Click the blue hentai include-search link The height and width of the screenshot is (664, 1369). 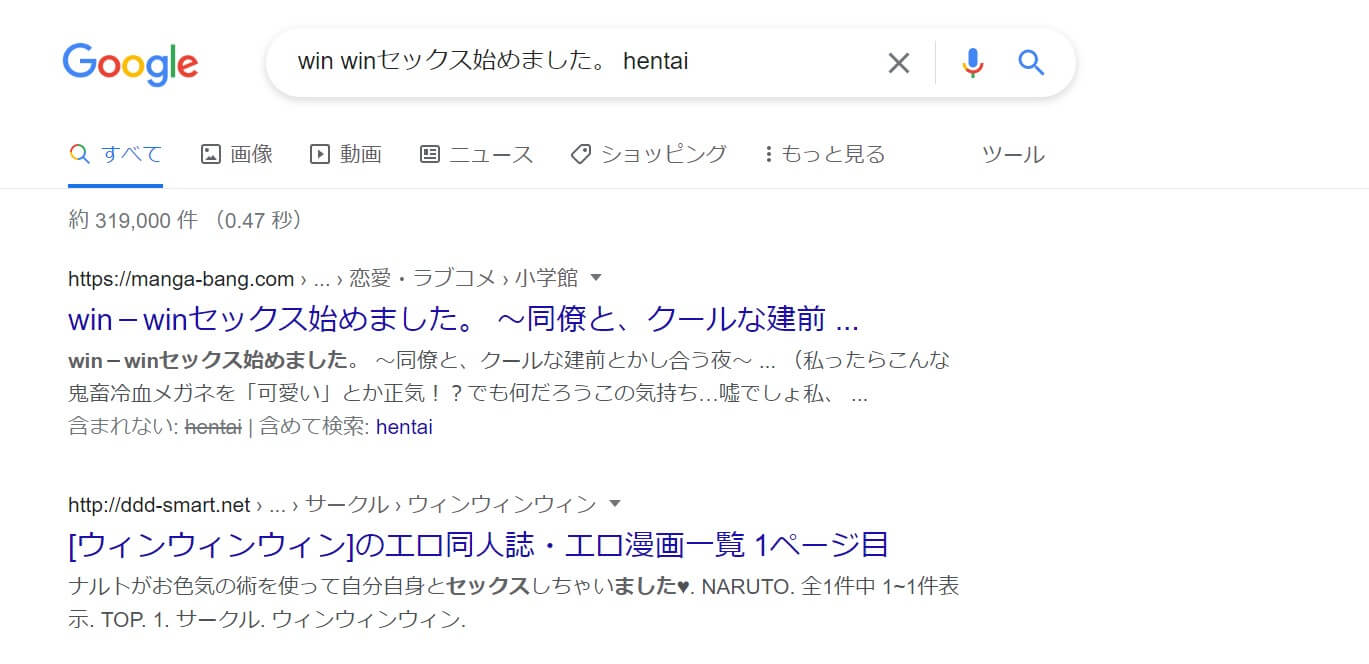[x=404, y=427]
